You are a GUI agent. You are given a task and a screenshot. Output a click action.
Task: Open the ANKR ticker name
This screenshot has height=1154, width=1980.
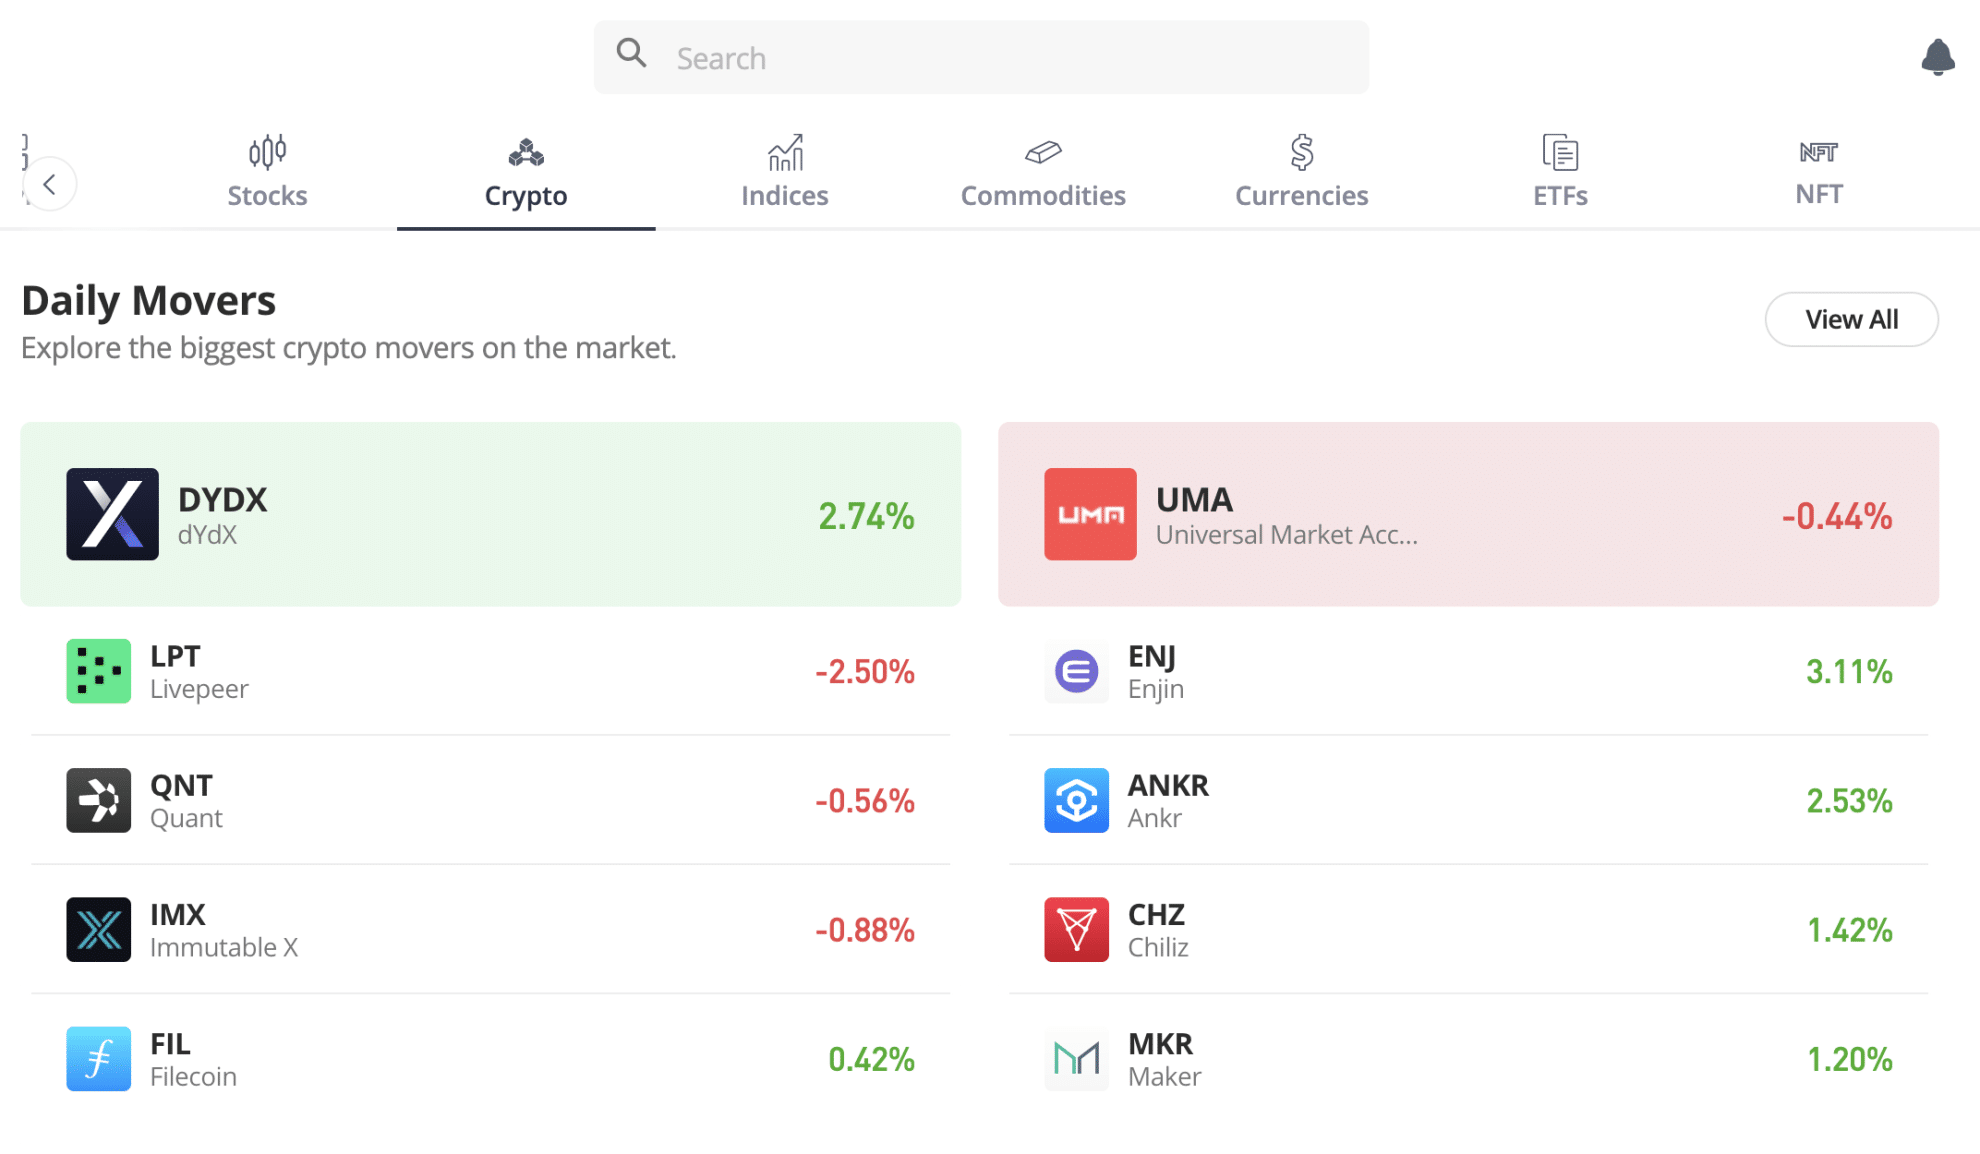[x=1168, y=785]
